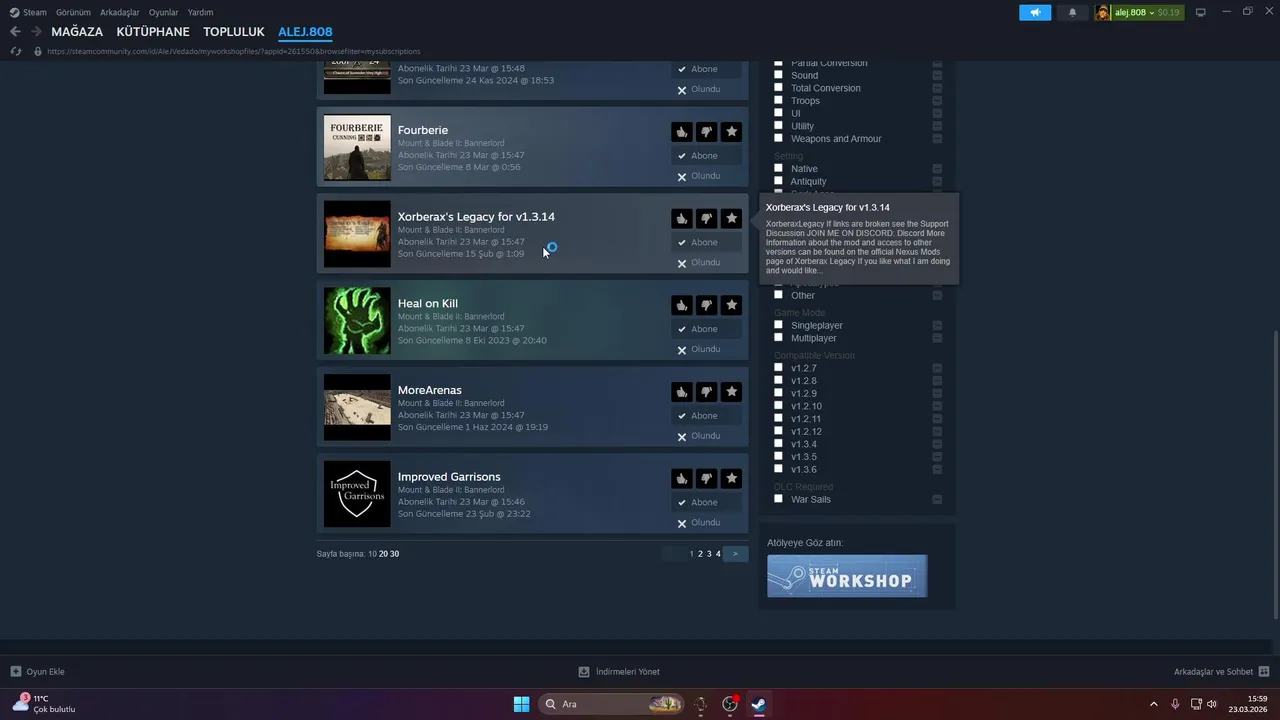Check the Sound tag filter
This screenshot has height=720, width=1280.
click(778, 75)
